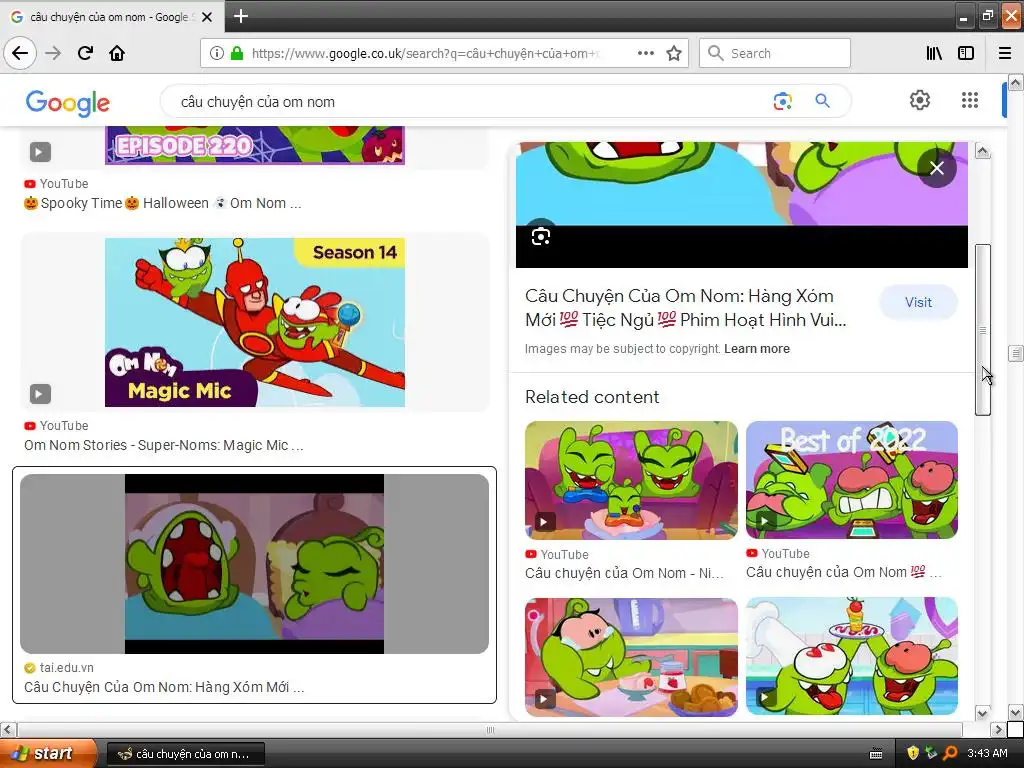
Task: Click the blue Google search magnifier button
Action: (822, 101)
